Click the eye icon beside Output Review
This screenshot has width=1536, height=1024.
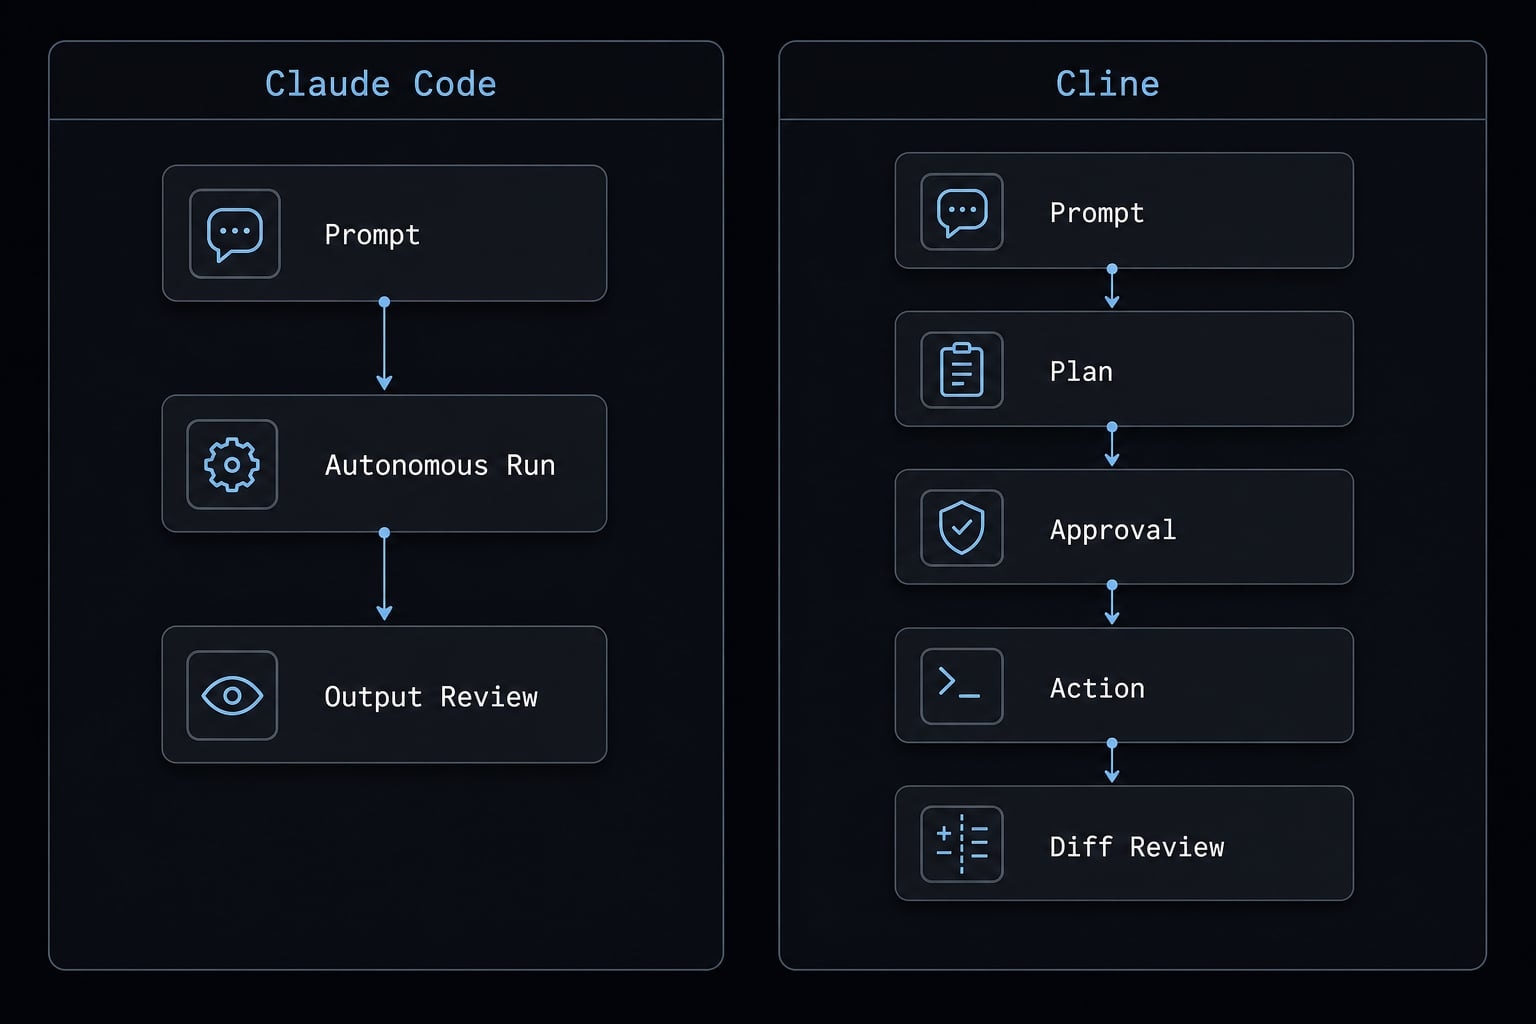click(232, 696)
